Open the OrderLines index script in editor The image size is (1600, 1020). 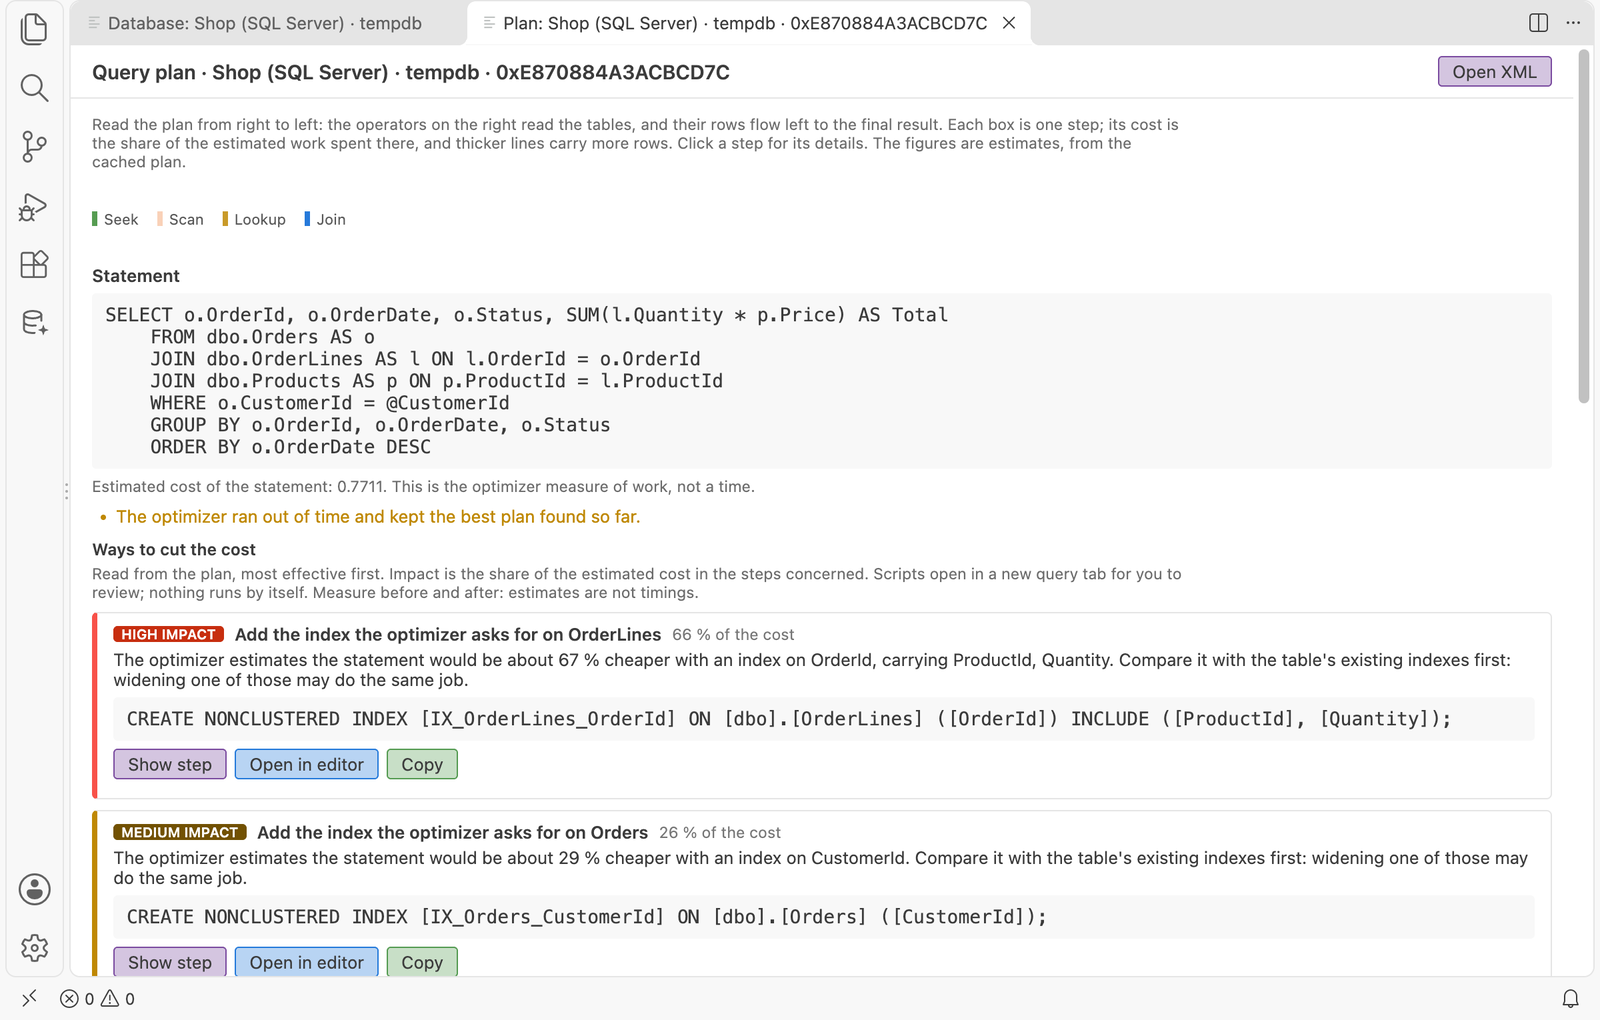[307, 764]
